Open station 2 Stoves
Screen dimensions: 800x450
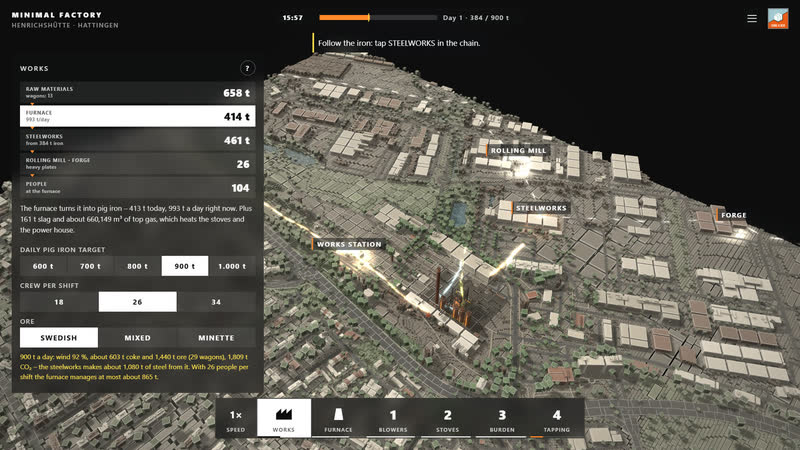coord(447,418)
